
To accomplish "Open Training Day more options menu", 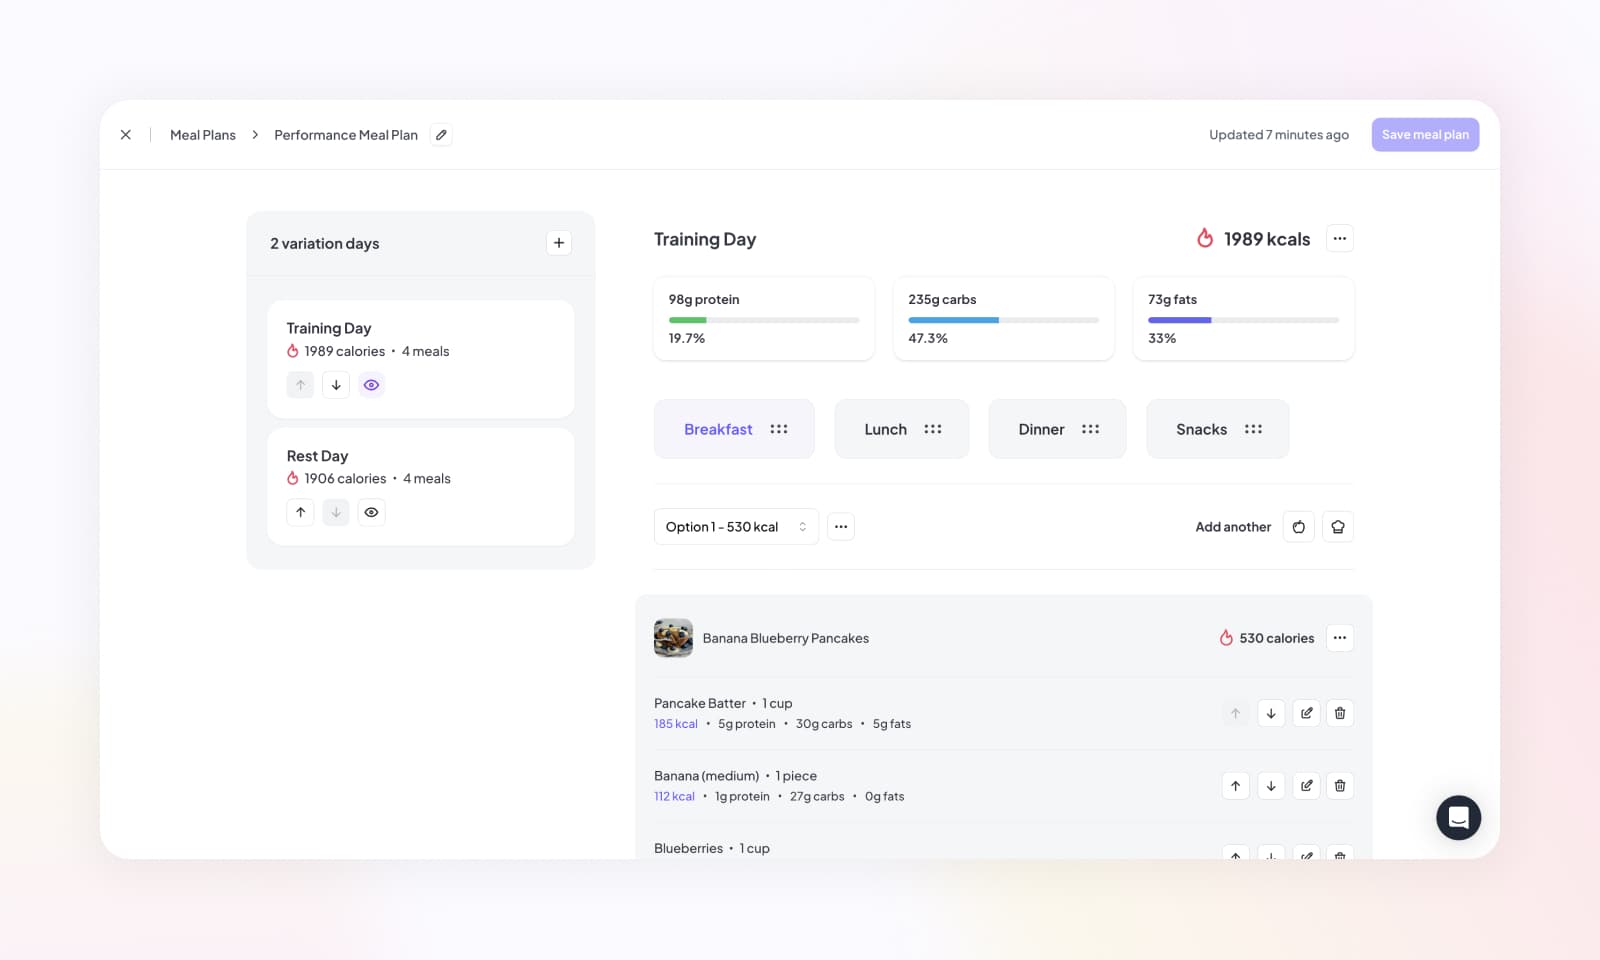I will [1340, 239].
